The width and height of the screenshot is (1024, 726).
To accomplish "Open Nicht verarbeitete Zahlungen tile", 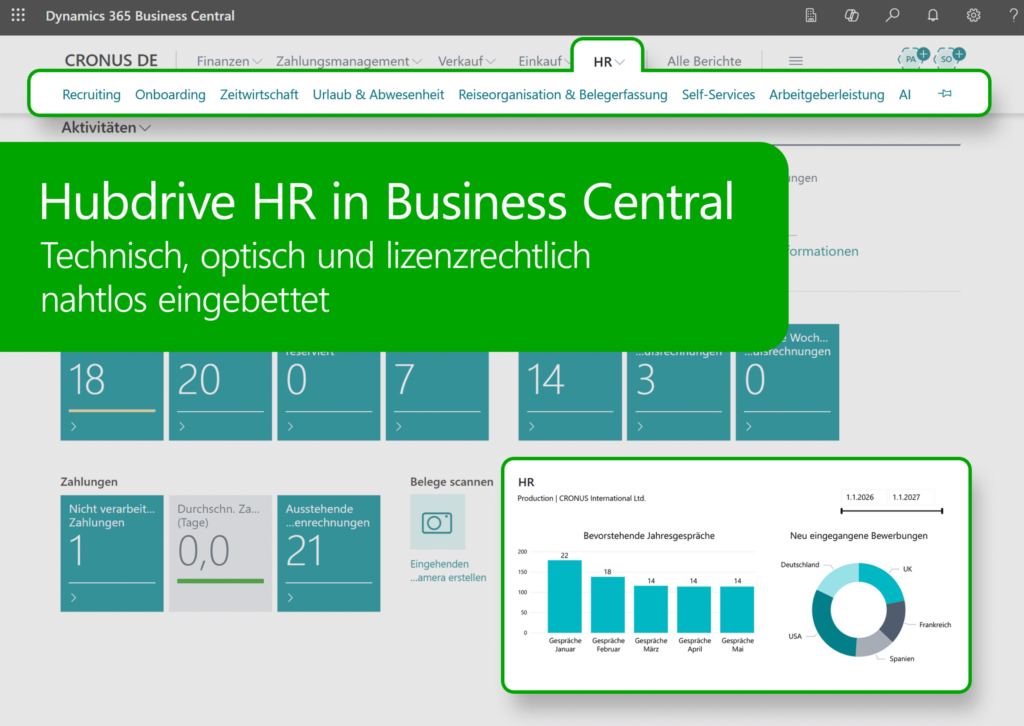I will (x=112, y=553).
